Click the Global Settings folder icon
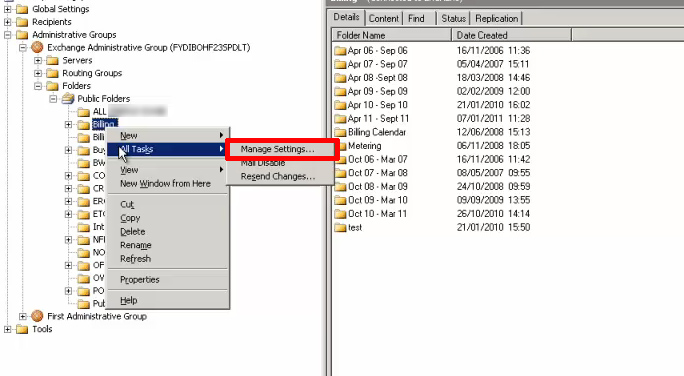Screen dimensions: 684x376 point(22,9)
